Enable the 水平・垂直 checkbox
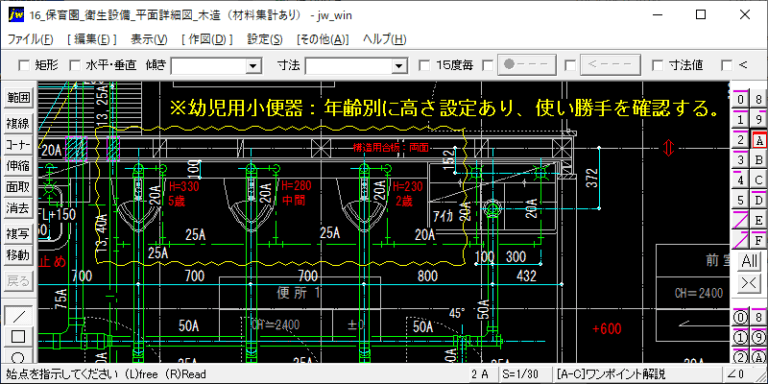 (x=74, y=65)
